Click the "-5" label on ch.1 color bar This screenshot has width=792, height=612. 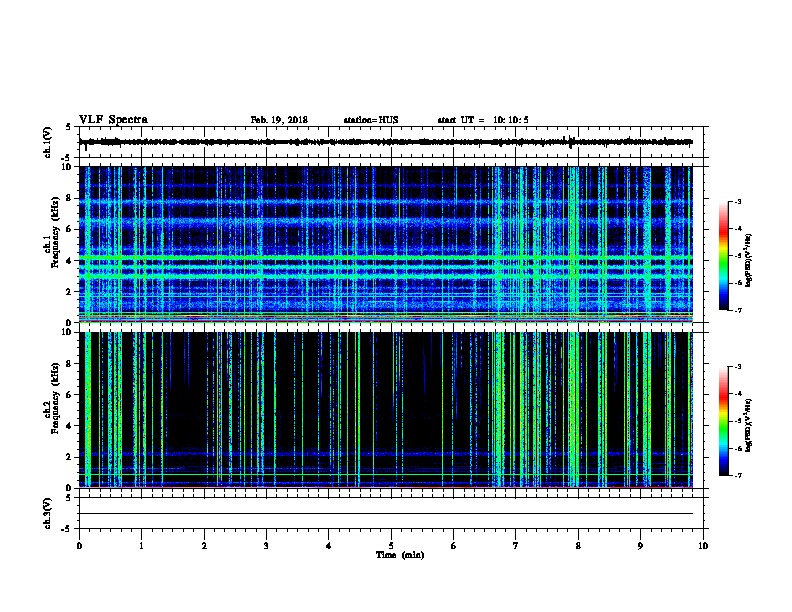(x=737, y=256)
